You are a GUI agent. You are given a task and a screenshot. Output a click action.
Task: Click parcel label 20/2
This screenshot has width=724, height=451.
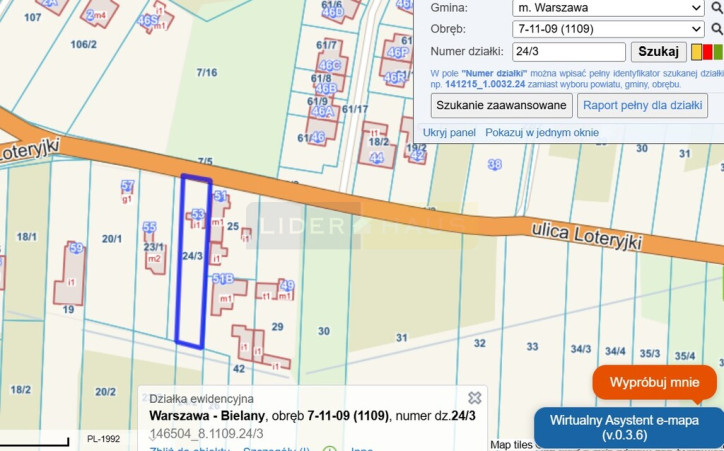(x=105, y=392)
